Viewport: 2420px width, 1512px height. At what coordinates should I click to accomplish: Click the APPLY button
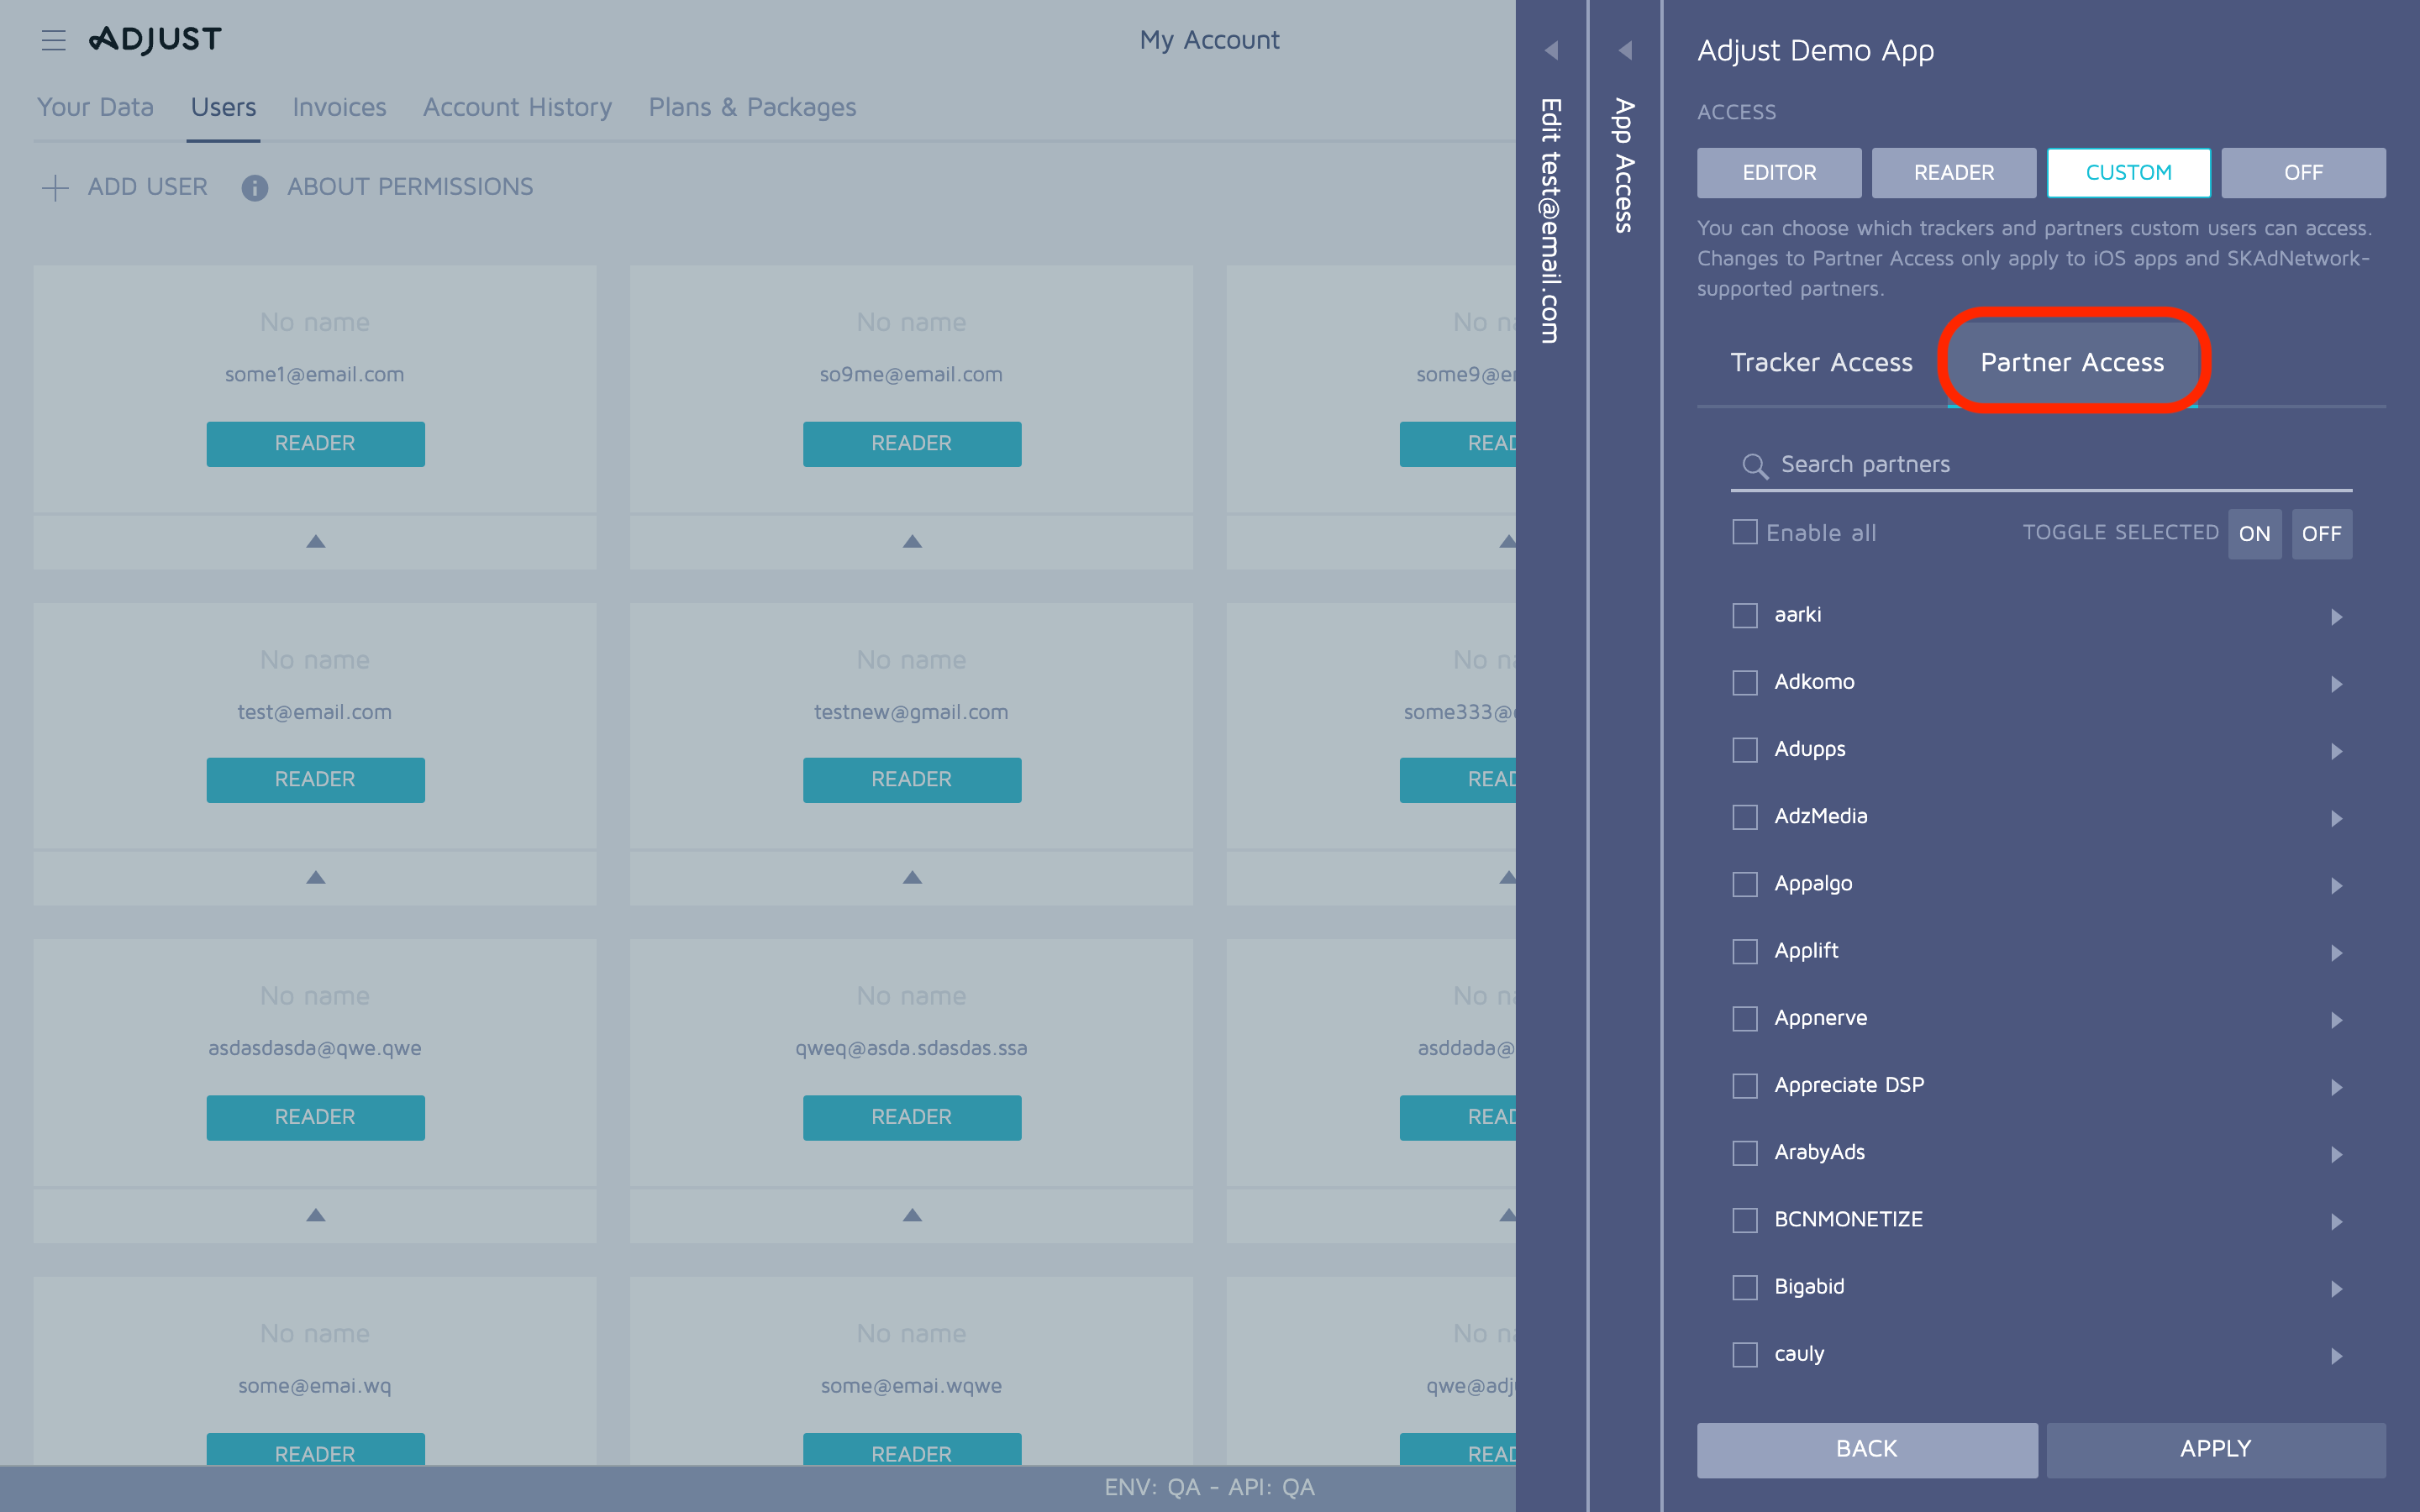2215,1448
